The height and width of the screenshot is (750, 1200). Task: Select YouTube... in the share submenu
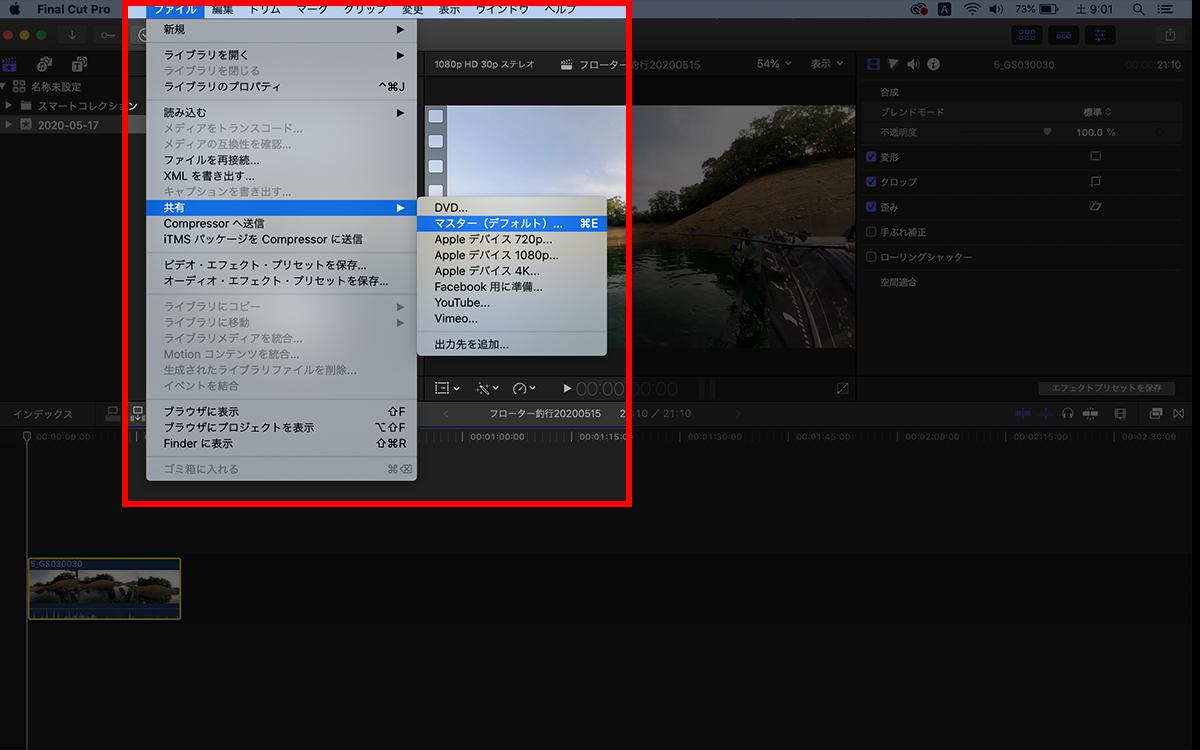(x=462, y=303)
